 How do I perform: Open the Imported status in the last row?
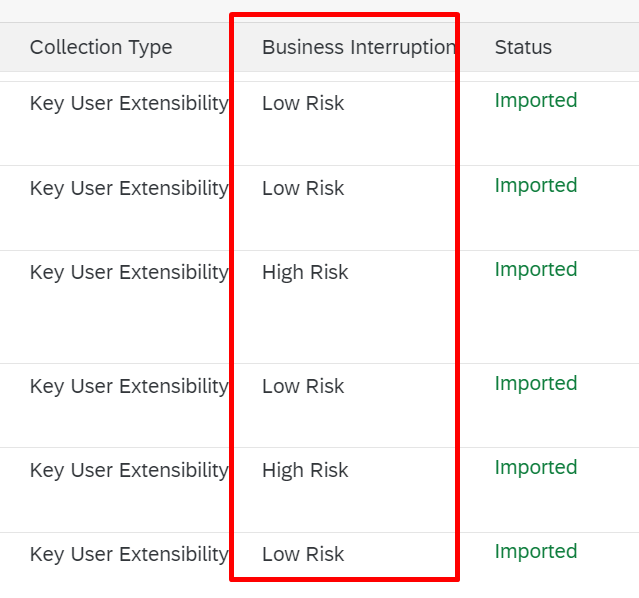tap(536, 552)
